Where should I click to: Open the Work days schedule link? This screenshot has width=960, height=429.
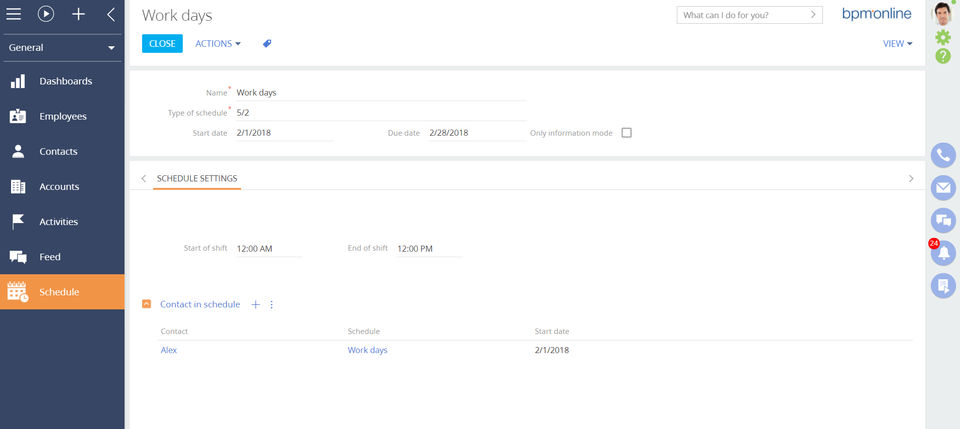click(x=367, y=350)
